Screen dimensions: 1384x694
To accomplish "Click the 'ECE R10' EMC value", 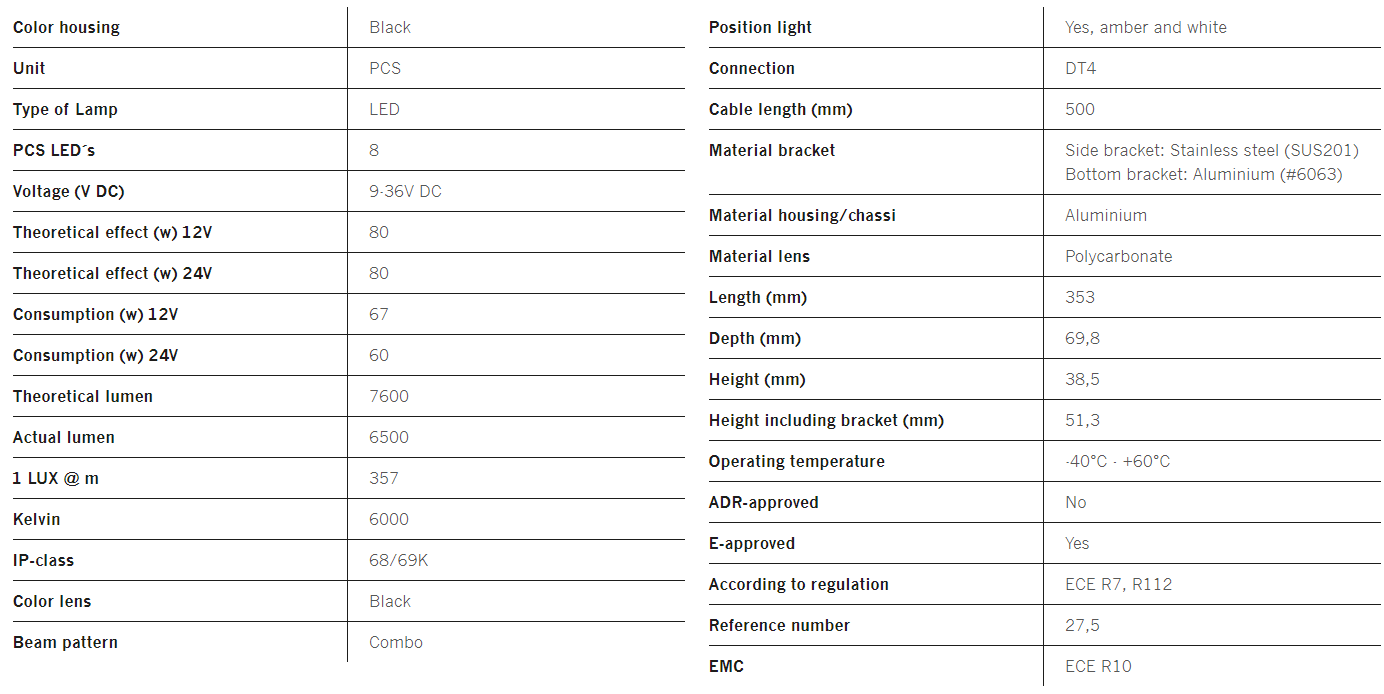I will click(1099, 667).
